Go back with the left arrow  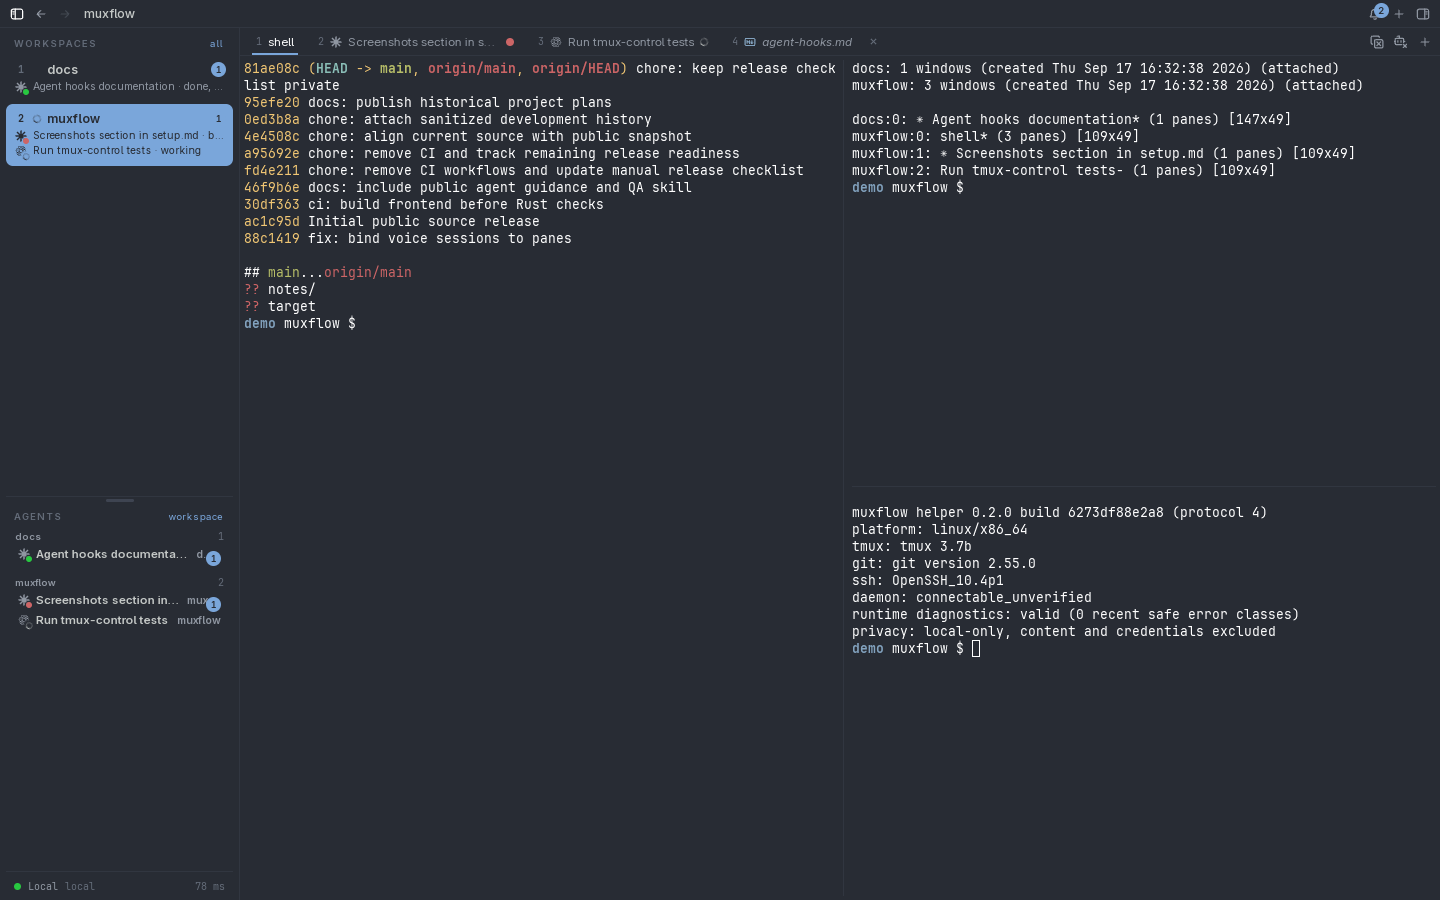(41, 14)
